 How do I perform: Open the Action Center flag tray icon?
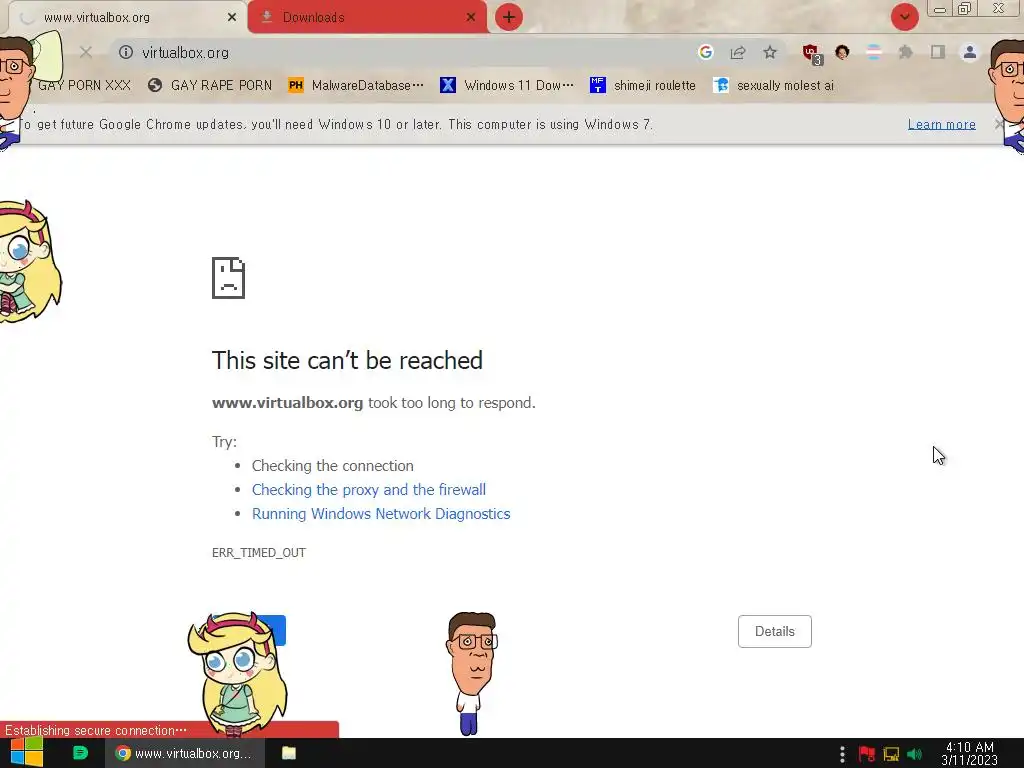(x=867, y=754)
